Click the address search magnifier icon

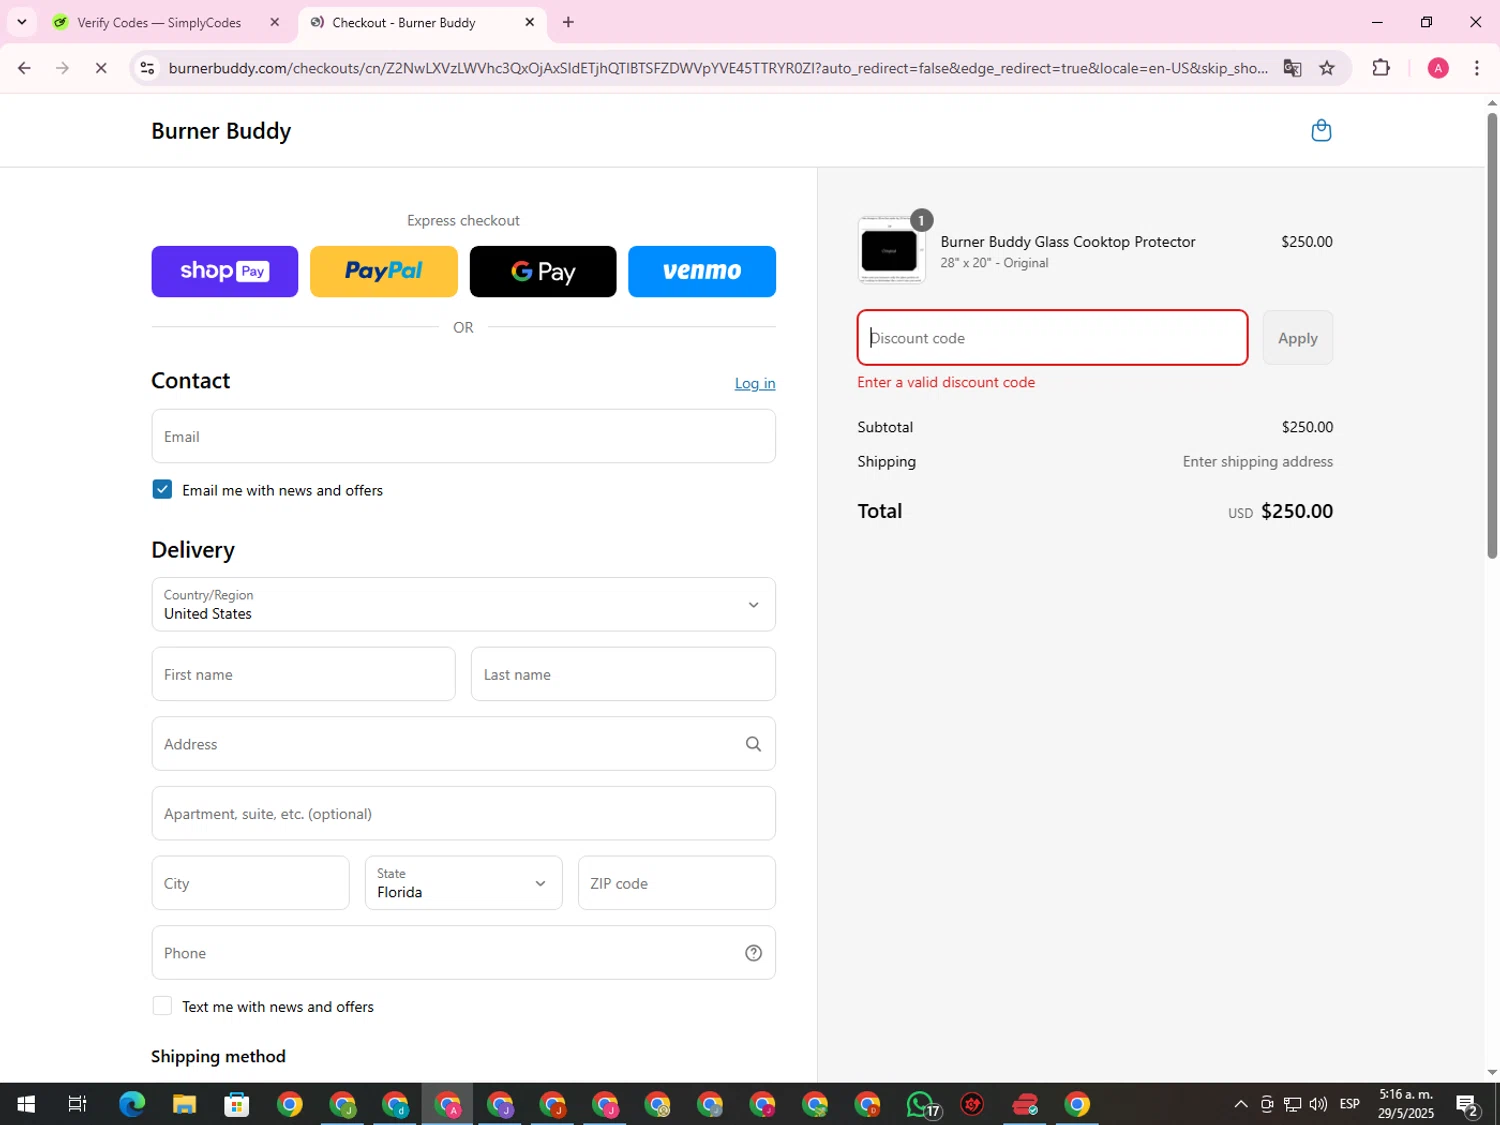(753, 744)
